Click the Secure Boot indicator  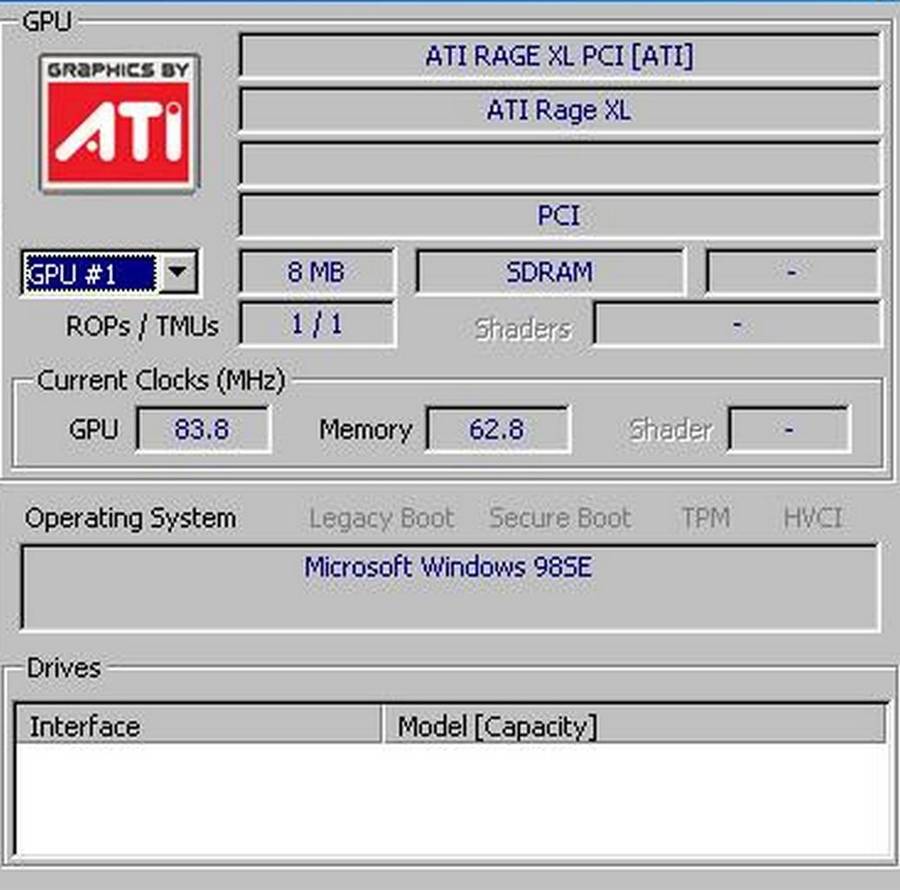[560, 518]
